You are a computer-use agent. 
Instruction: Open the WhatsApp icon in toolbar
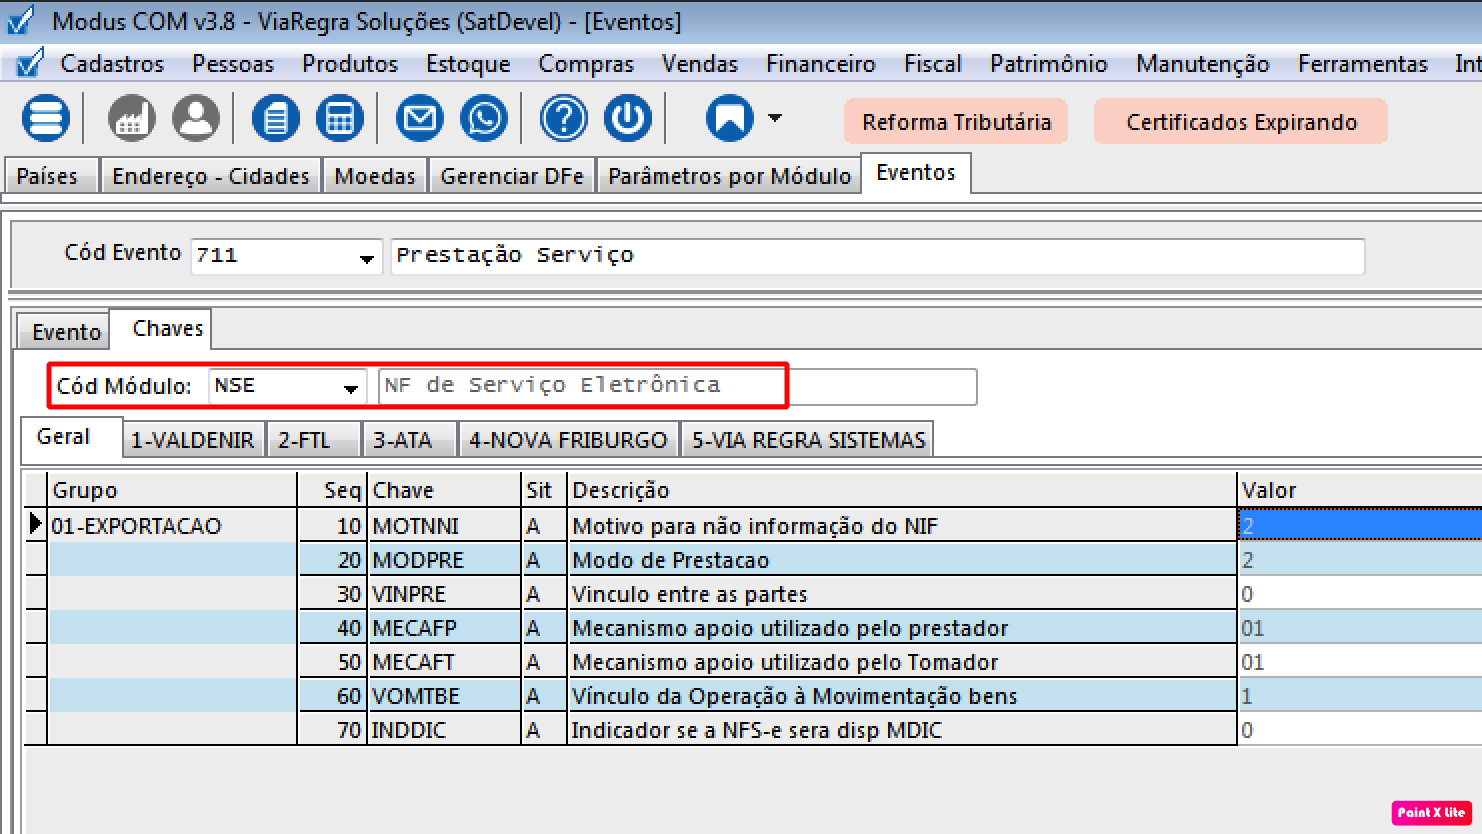(484, 119)
